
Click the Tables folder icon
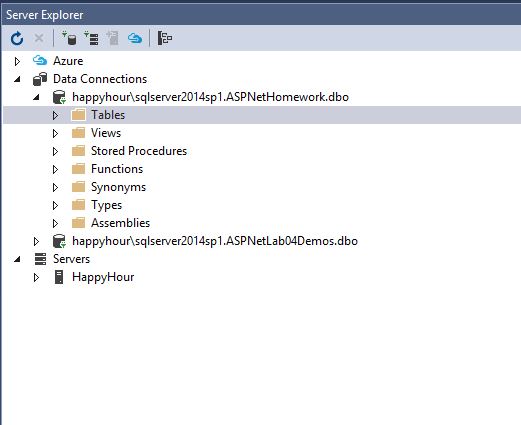[78, 115]
